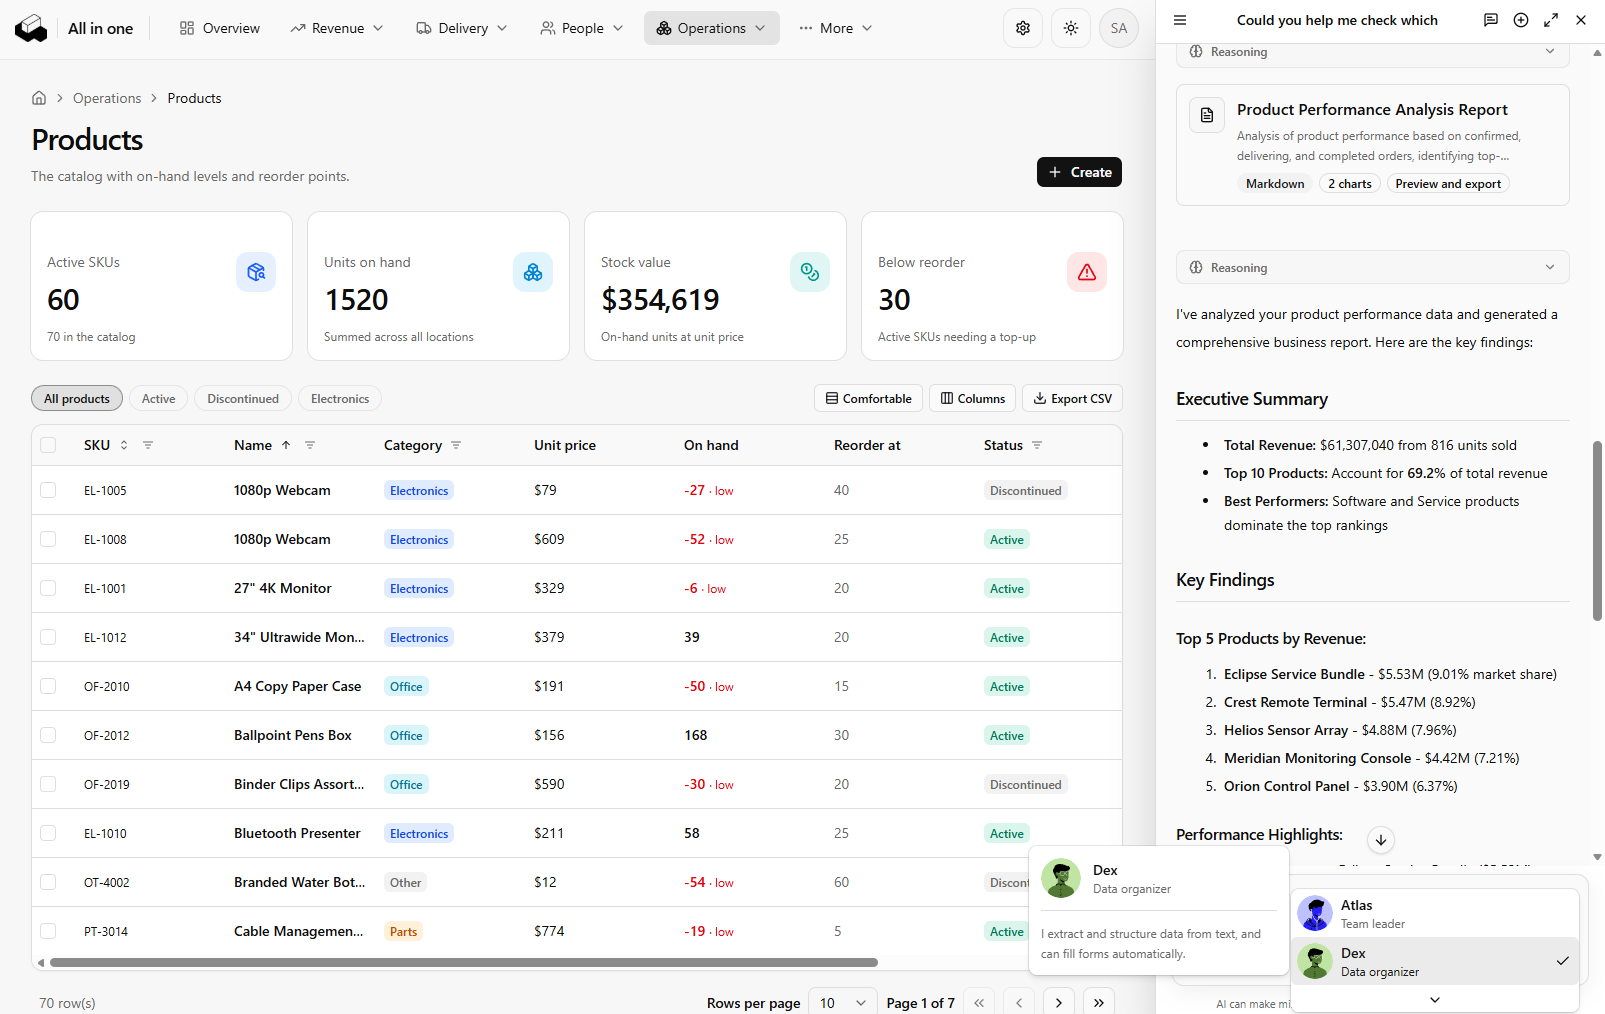Viewport: 1605px width, 1014px height.
Task: Go to the first page of products
Action: 979,1003
